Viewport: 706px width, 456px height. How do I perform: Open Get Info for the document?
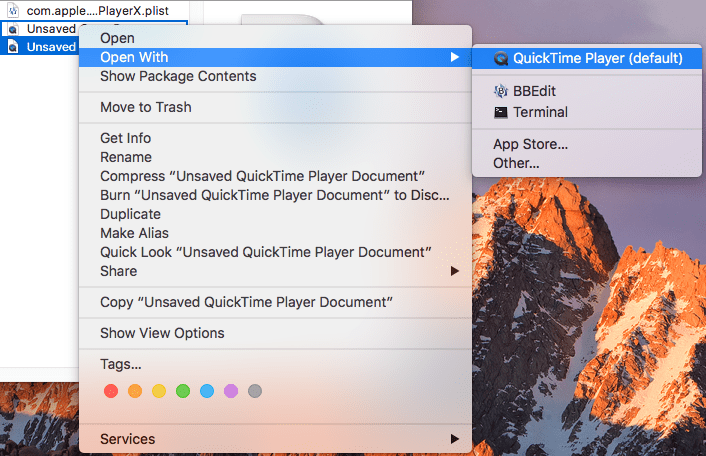tap(275, 138)
